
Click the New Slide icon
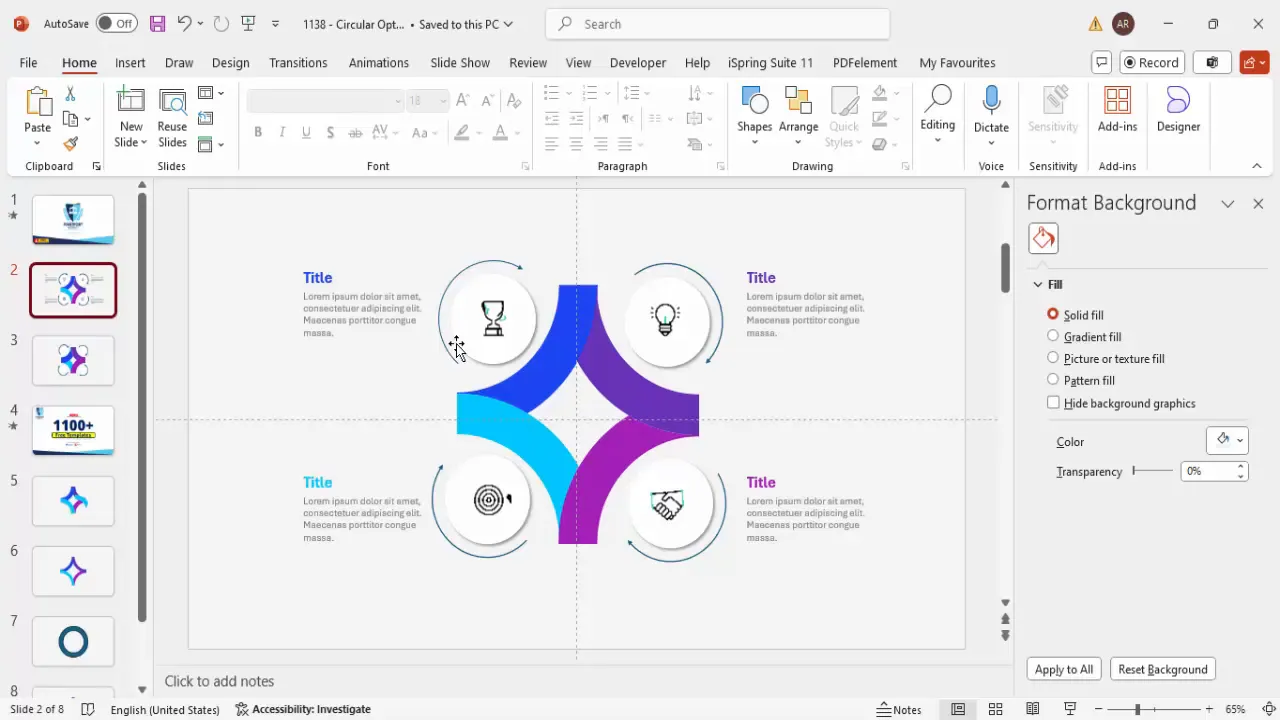(x=131, y=101)
